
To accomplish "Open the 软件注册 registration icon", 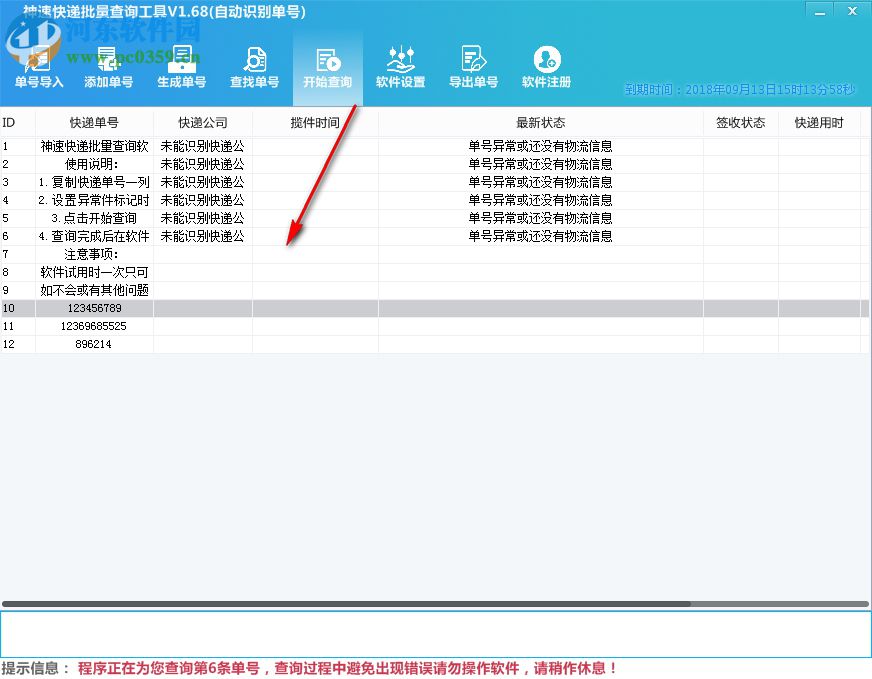I will (546, 68).
